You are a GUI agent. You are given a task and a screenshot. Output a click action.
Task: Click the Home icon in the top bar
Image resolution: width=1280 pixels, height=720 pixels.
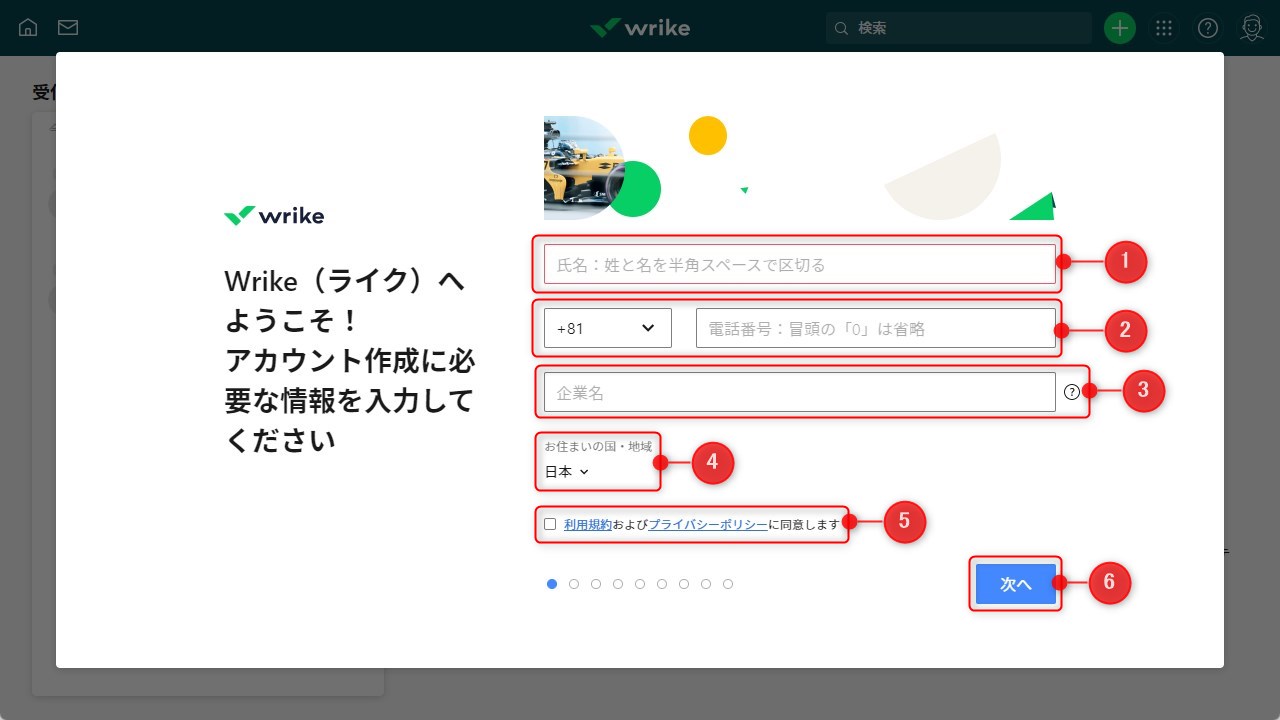pyautogui.click(x=27, y=27)
